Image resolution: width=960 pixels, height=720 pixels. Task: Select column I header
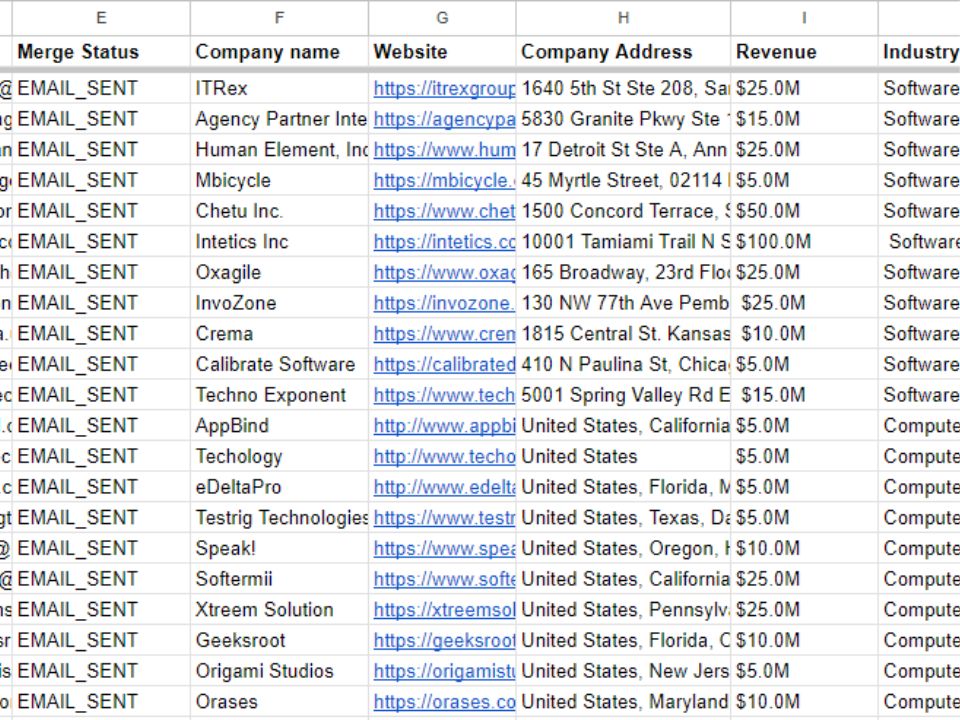pos(804,18)
